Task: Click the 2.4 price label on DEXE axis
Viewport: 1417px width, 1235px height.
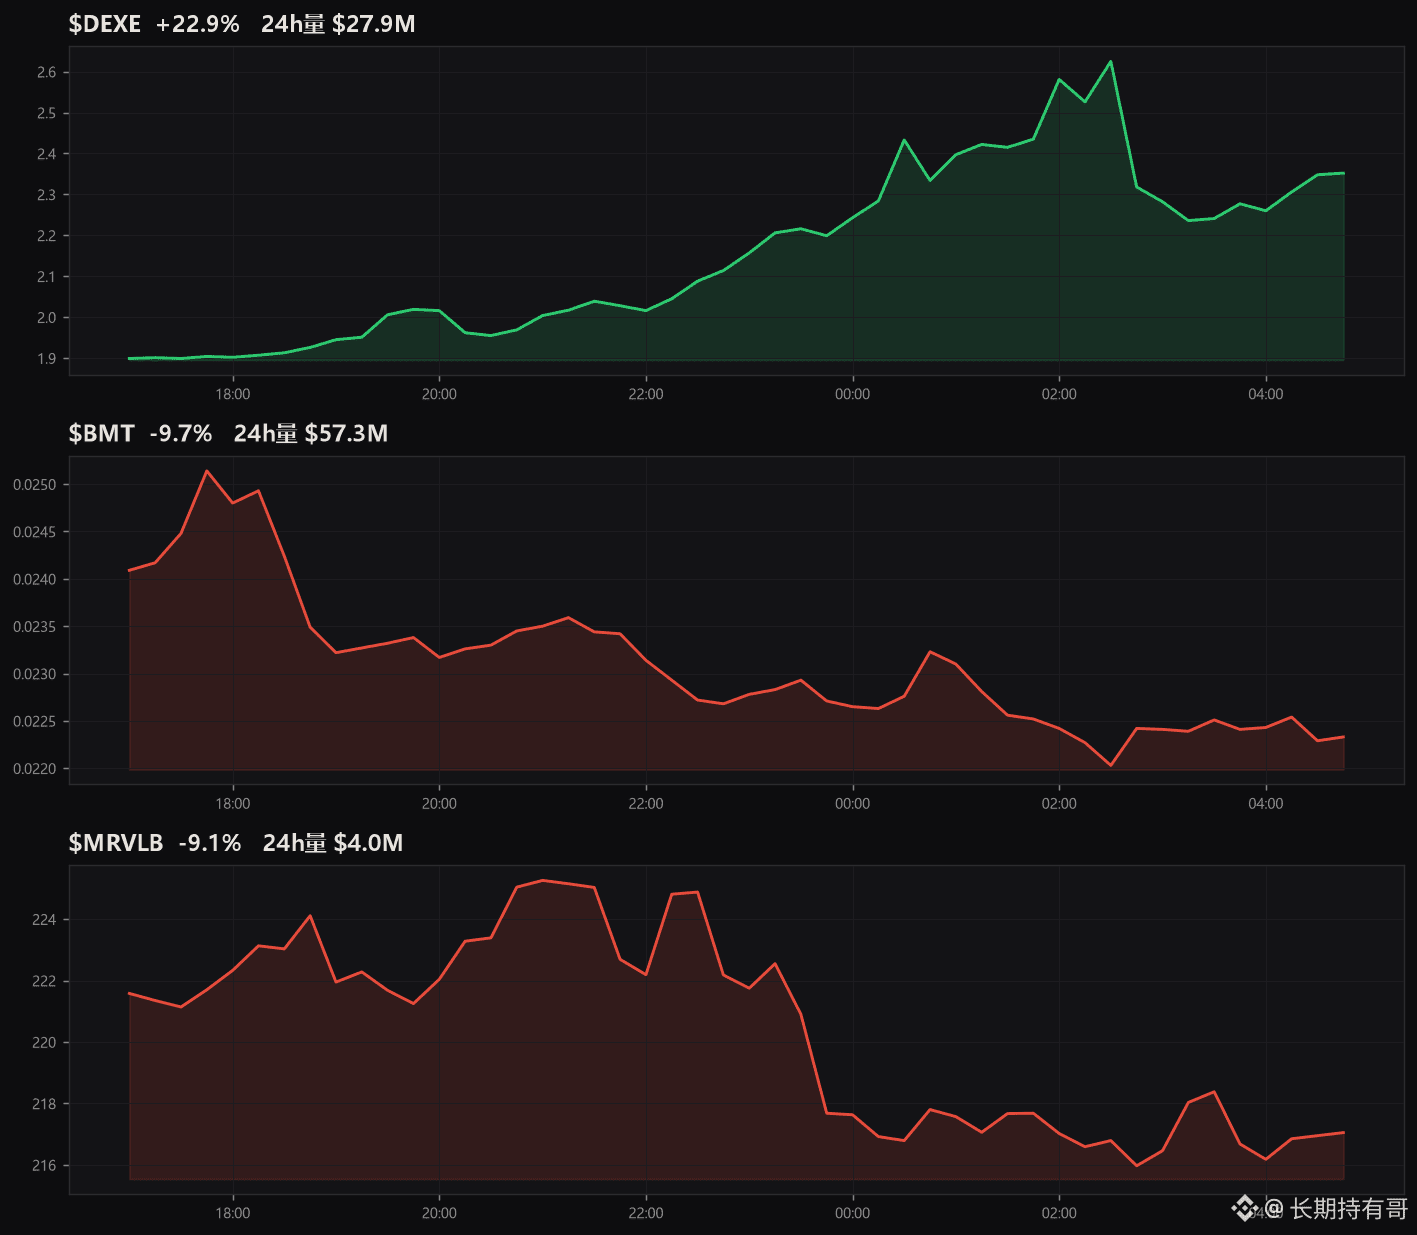Action: tap(46, 154)
